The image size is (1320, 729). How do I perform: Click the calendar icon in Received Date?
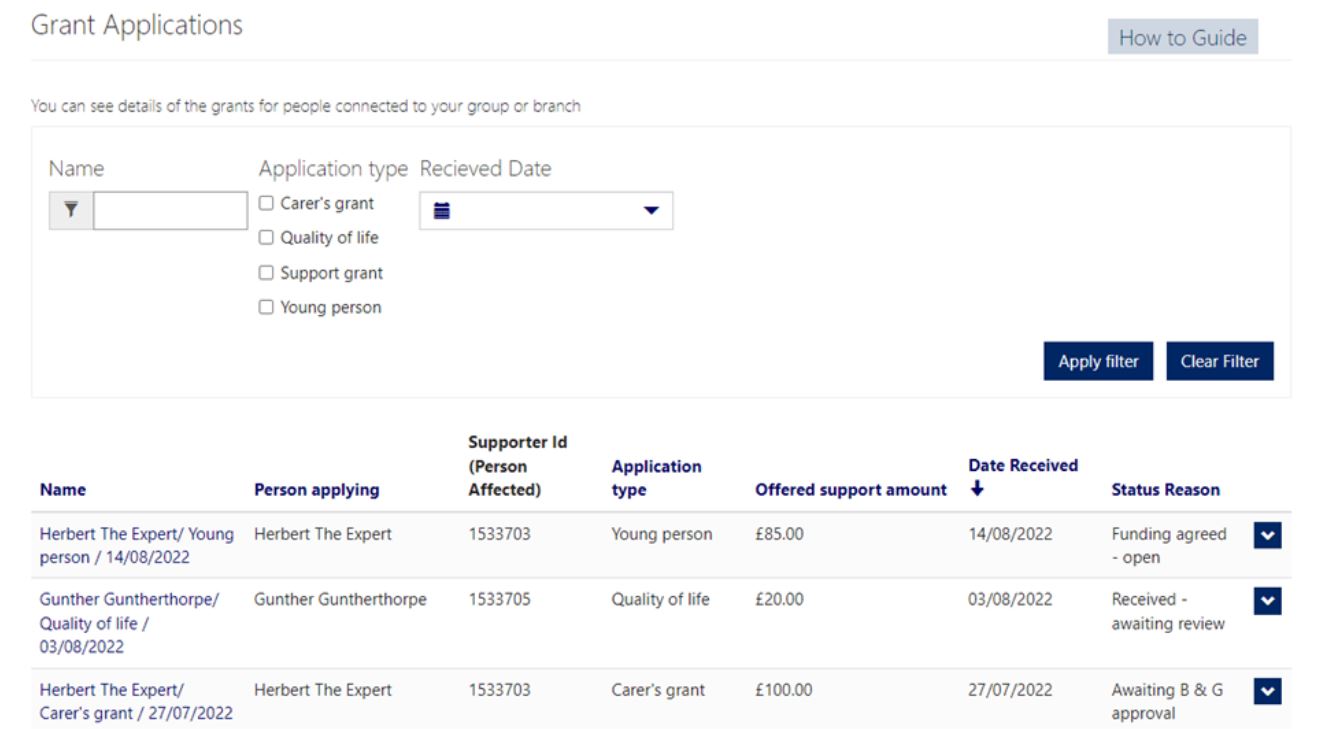(442, 211)
